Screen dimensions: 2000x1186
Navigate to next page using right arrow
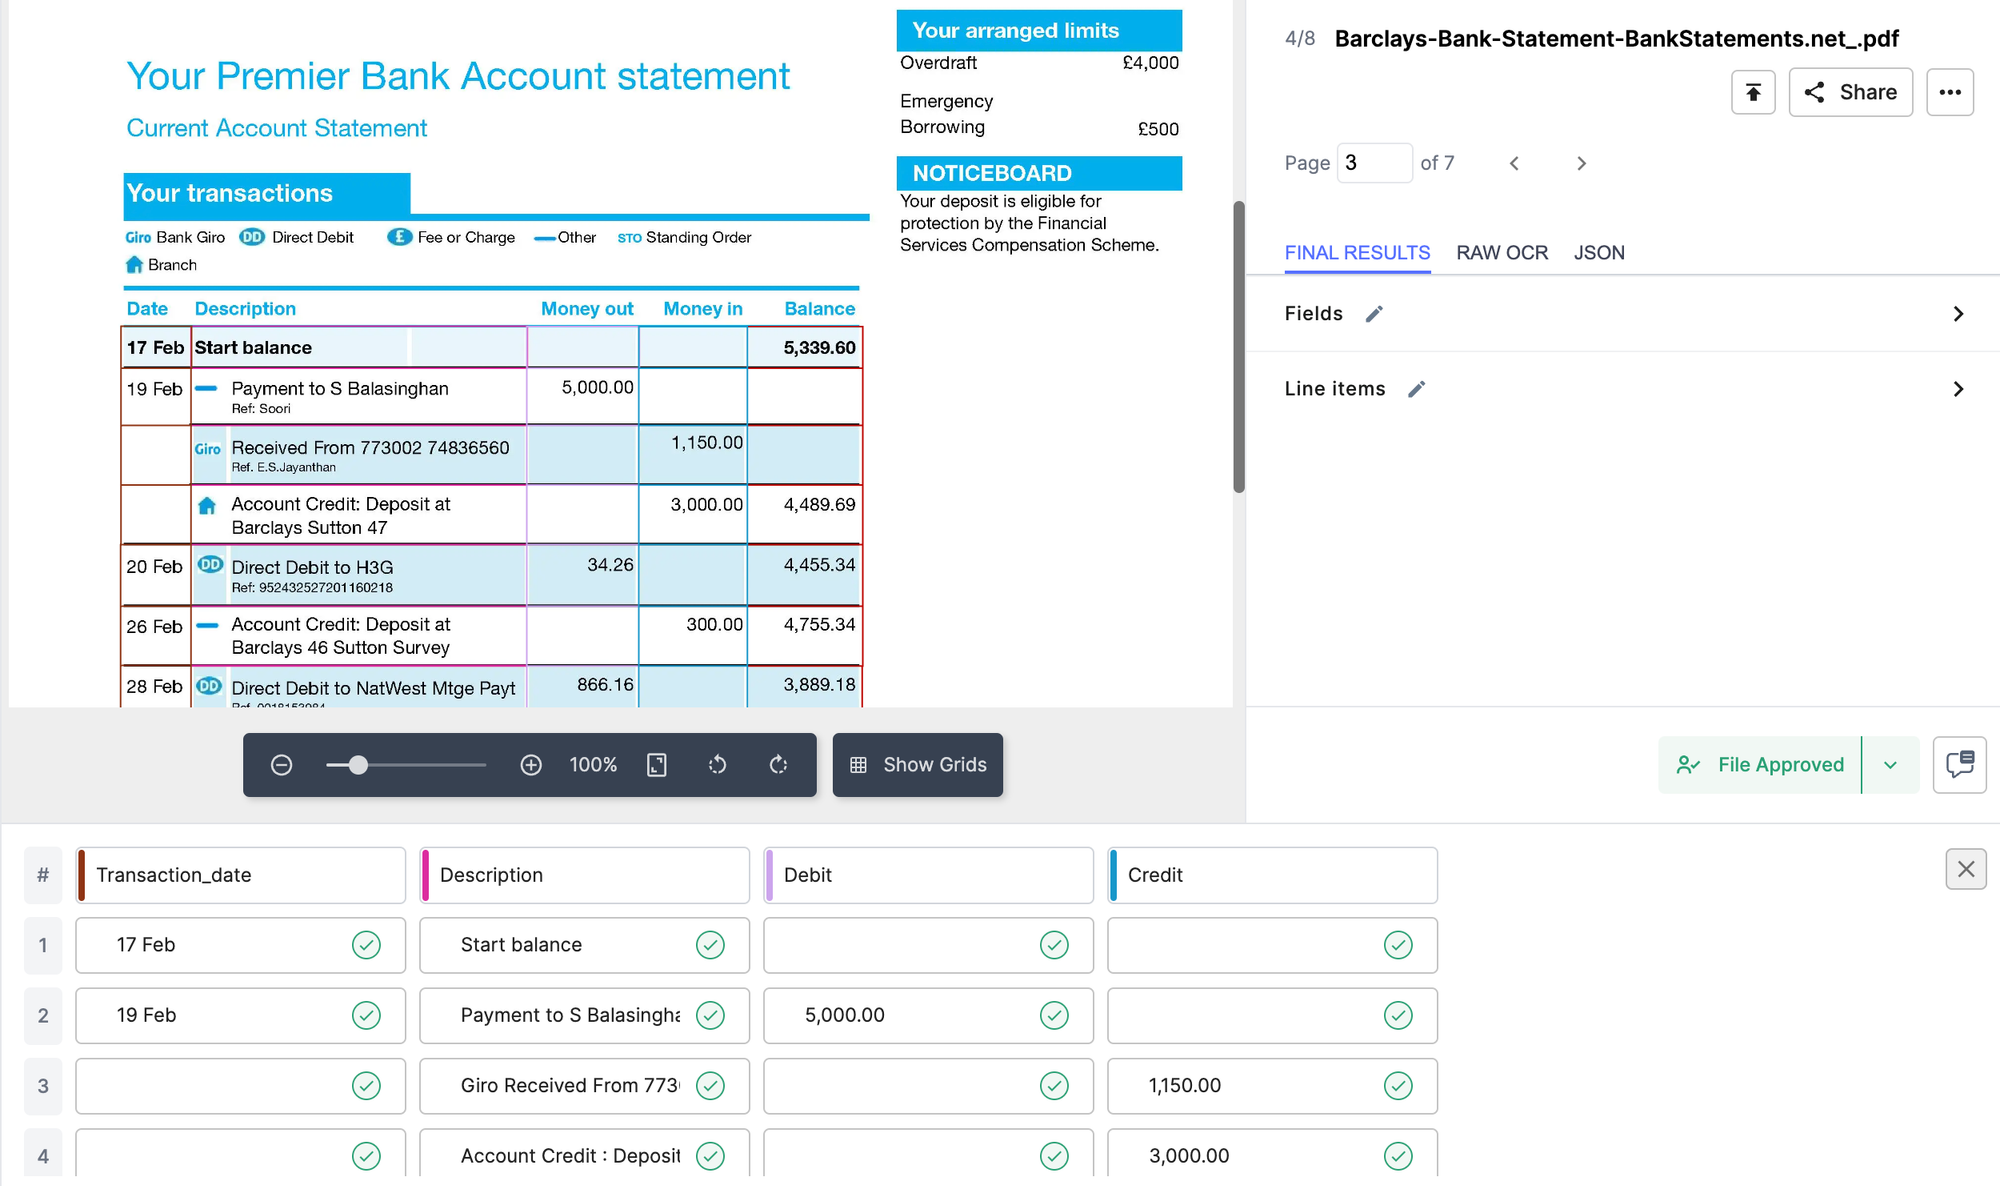(x=1582, y=161)
